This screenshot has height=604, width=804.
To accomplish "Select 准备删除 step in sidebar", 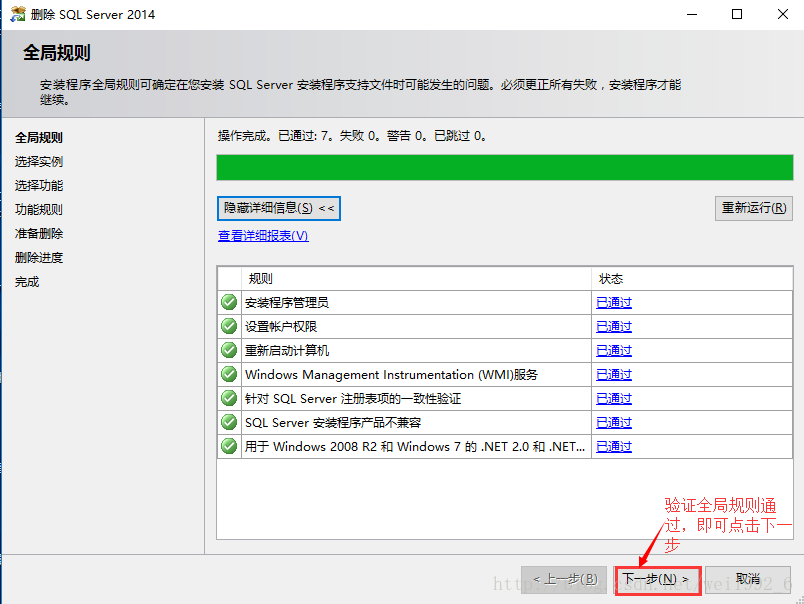I will pos(39,234).
